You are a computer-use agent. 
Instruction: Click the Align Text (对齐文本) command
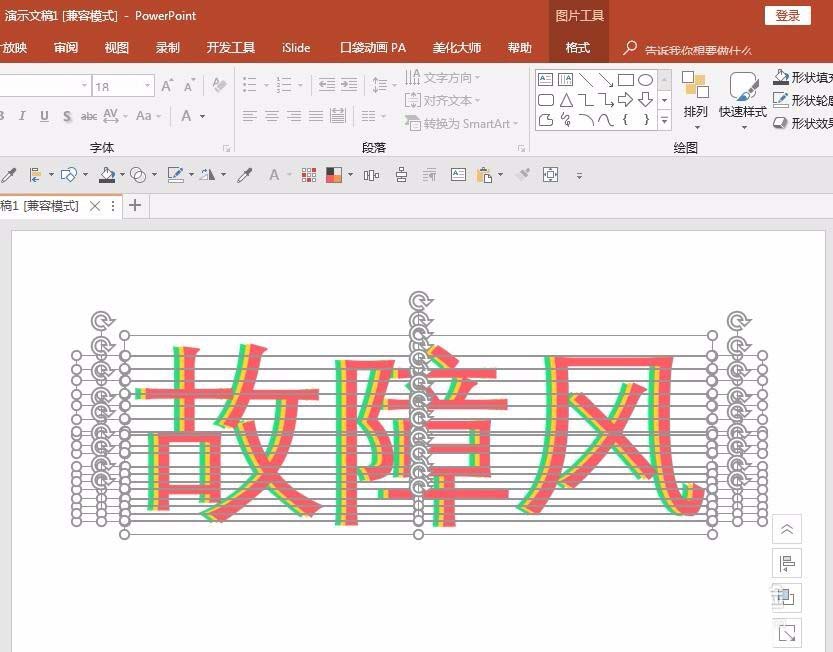click(x=447, y=100)
